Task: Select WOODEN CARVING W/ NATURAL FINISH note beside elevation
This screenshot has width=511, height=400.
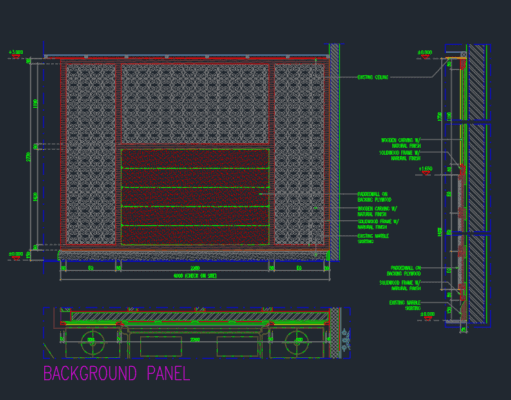Action: point(377,211)
